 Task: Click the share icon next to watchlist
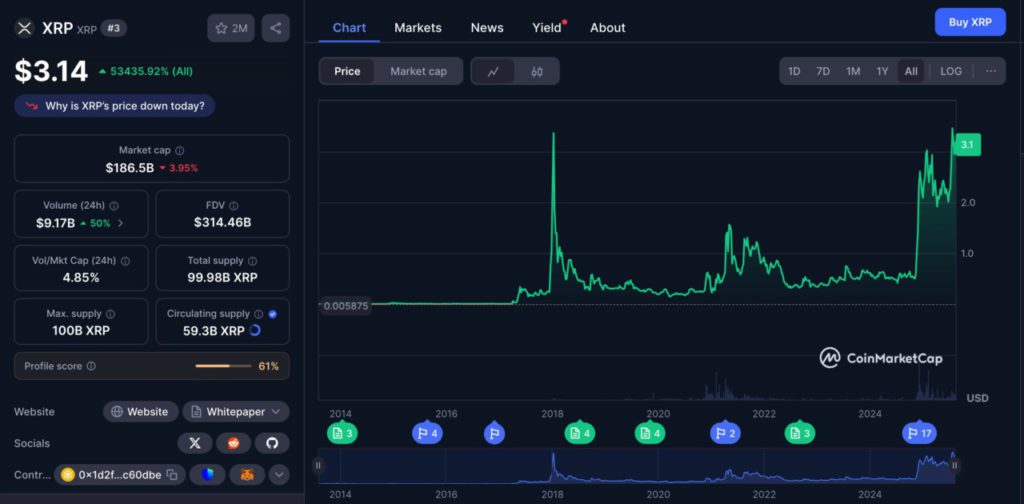(x=275, y=28)
